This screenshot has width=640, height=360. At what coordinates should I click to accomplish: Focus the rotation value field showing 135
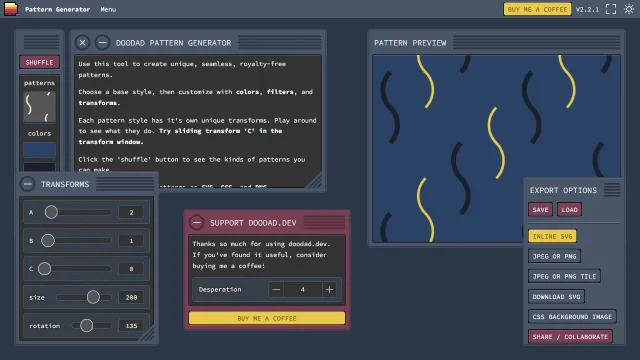(x=131, y=326)
